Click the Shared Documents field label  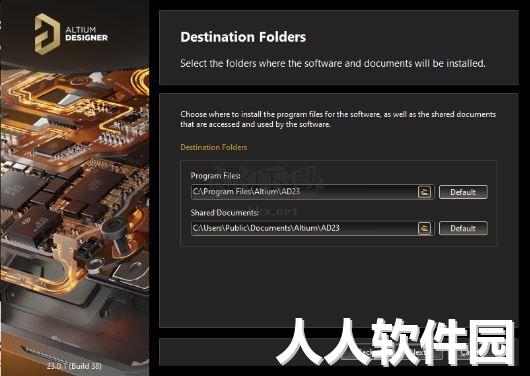[x=224, y=212]
